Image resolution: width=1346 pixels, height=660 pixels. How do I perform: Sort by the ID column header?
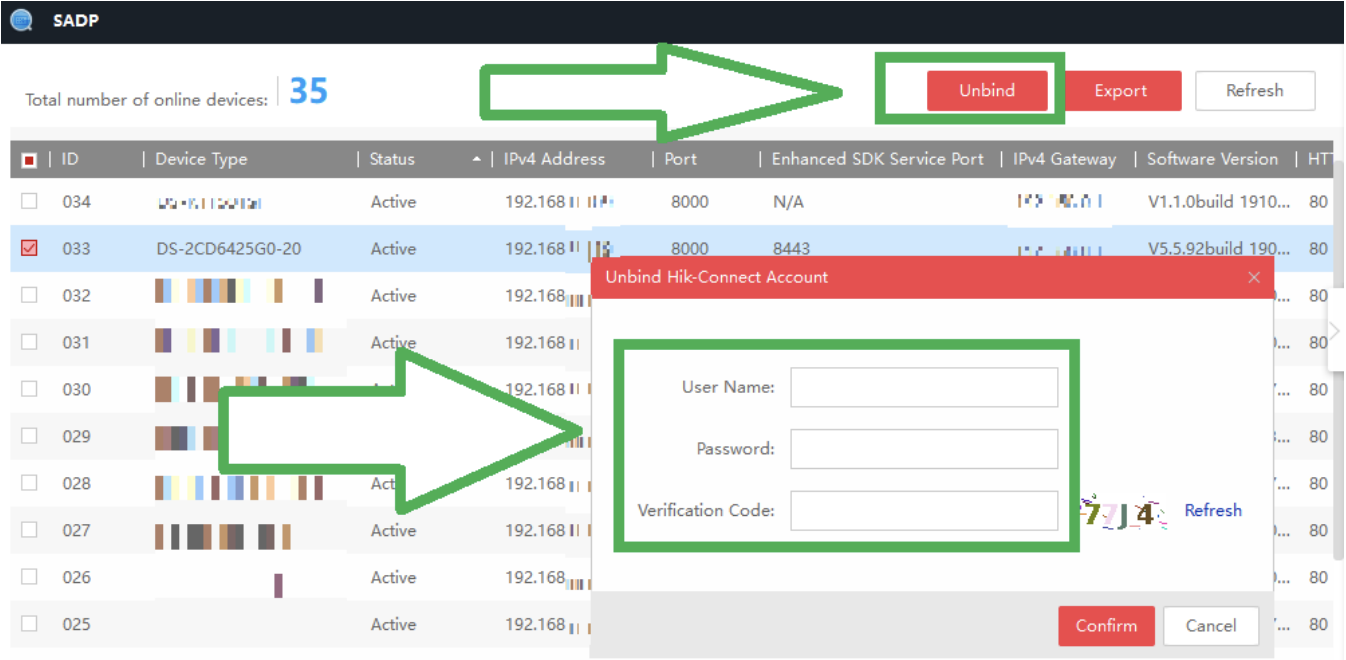coord(70,159)
